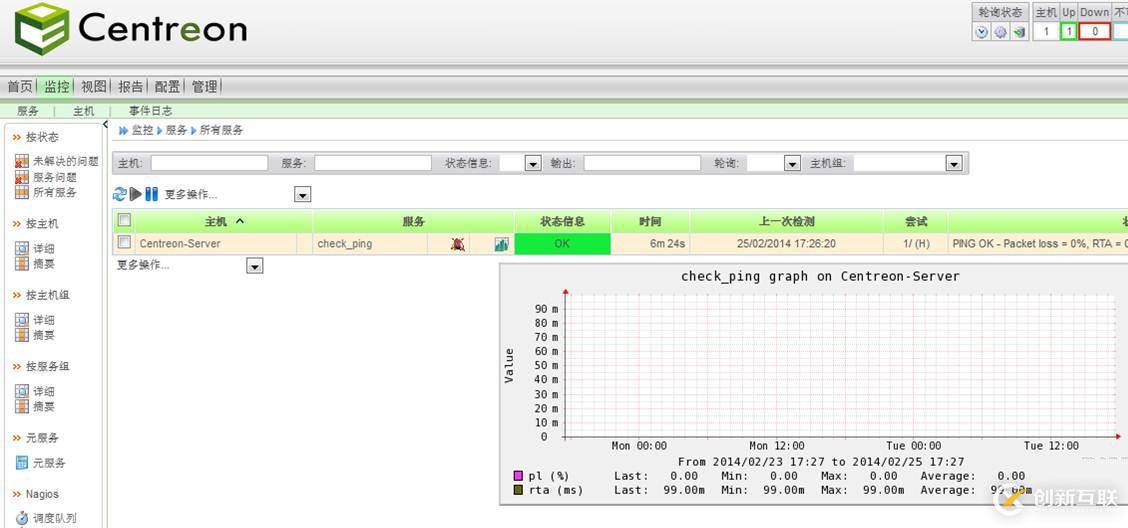Toggle the select-all checkbox in table header
The image size is (1128, 528).
click(124, 220)
